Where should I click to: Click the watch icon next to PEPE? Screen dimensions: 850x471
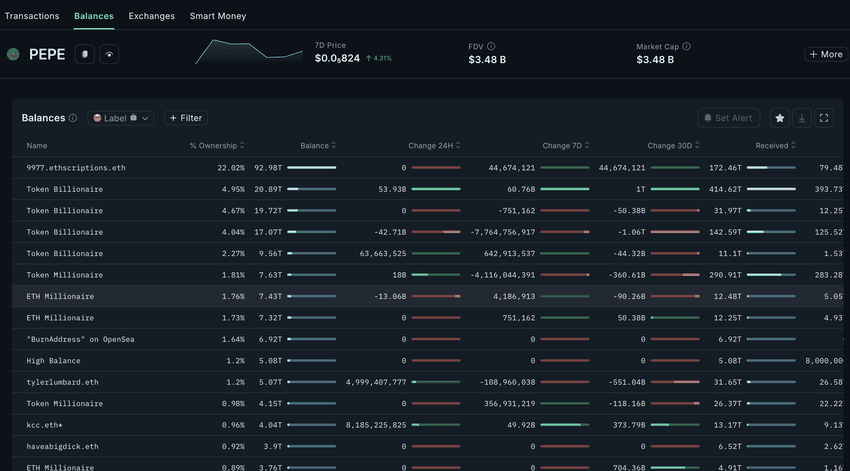[109, 54]
